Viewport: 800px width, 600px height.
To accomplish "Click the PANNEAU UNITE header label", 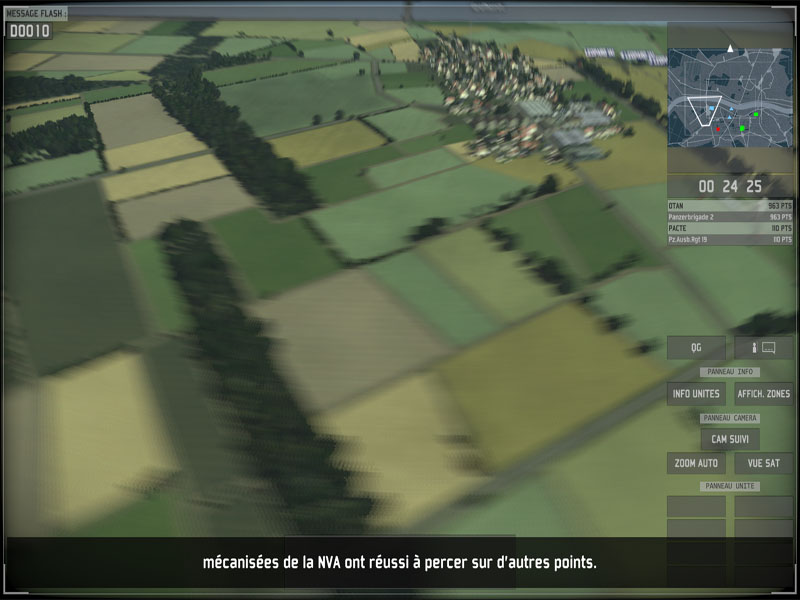I will click(730, 486).
